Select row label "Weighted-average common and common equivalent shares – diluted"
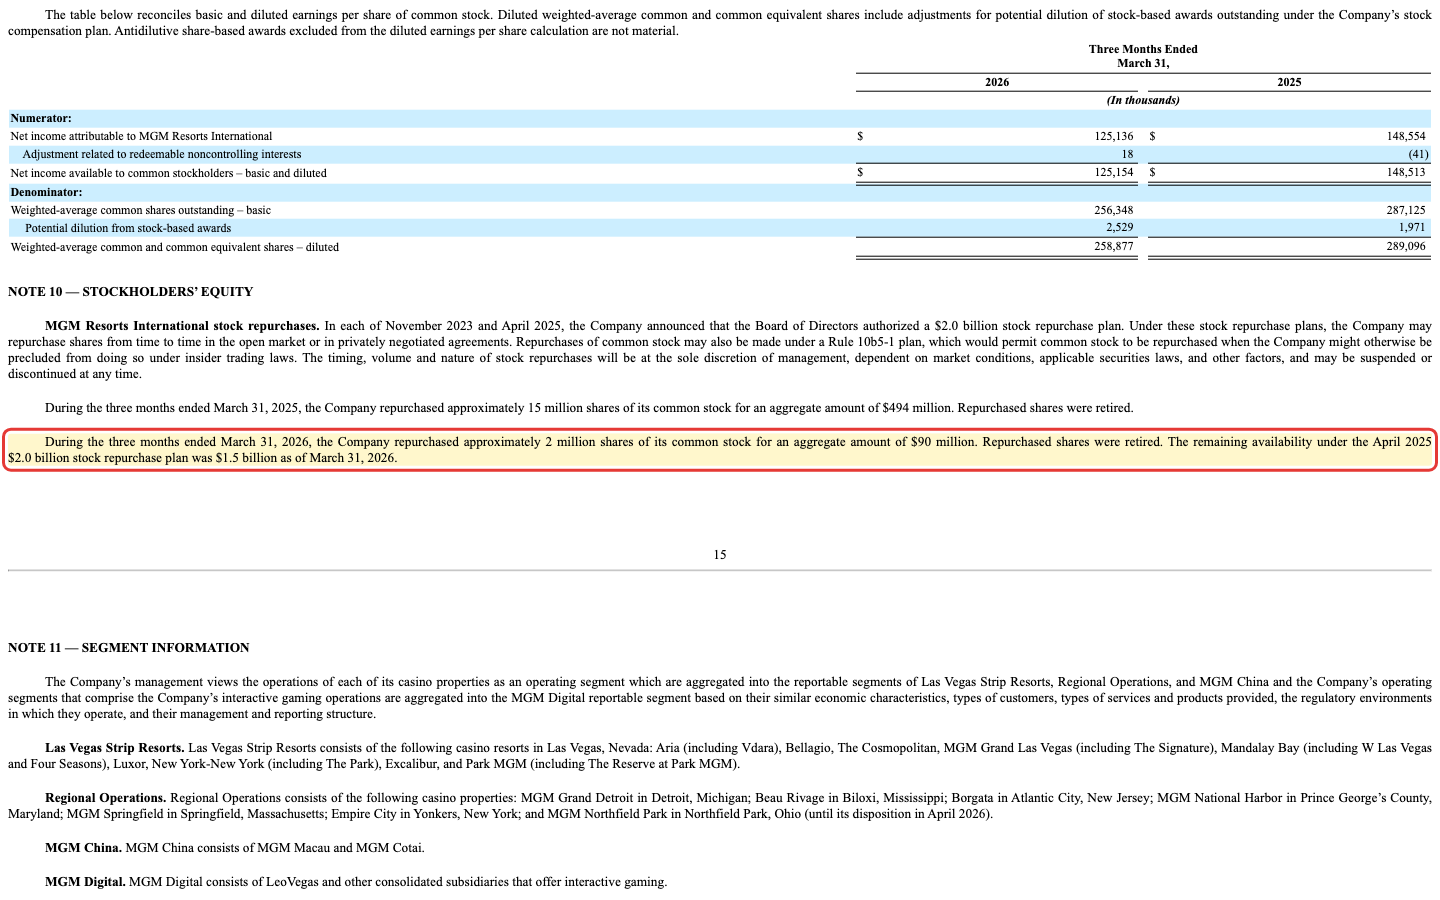Viewport: 1440px width, 900px height. point(174,247)
